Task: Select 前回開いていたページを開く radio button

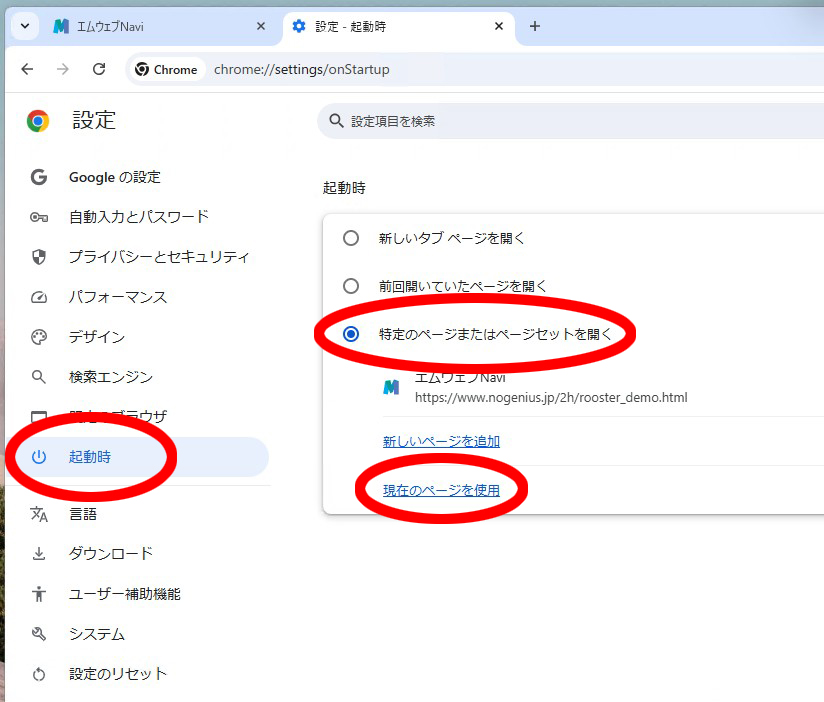Action: click(351, 286)
